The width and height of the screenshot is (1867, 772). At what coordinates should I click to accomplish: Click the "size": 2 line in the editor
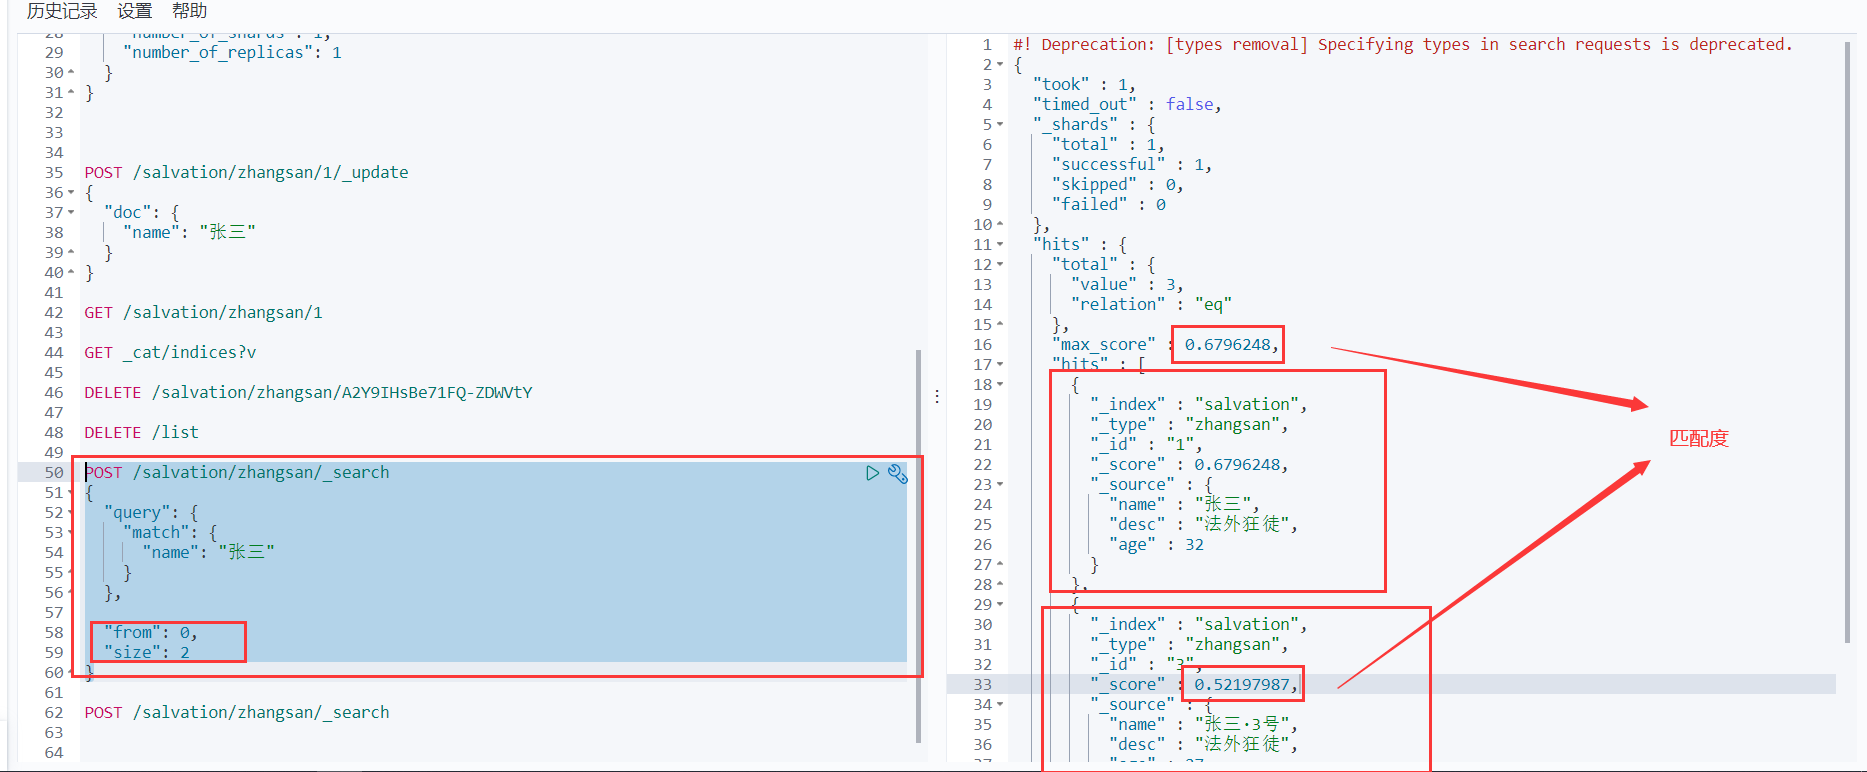pyautogui.click(x=146, y=652)
